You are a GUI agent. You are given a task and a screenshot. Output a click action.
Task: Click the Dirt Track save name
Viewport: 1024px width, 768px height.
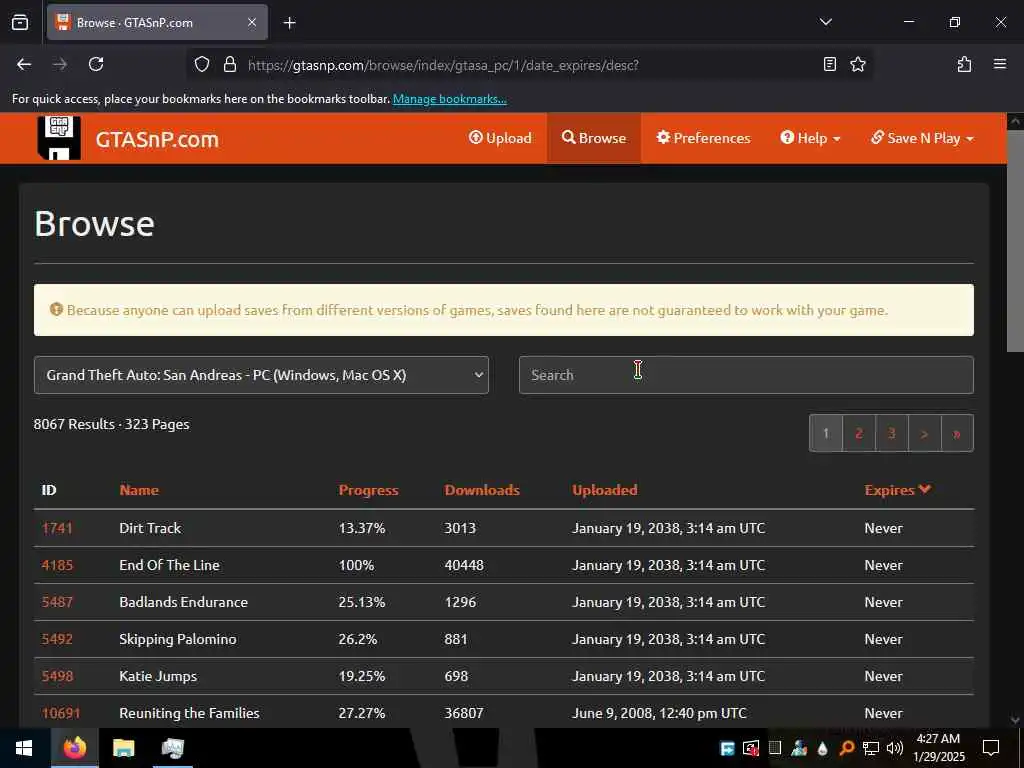point(150,528)
